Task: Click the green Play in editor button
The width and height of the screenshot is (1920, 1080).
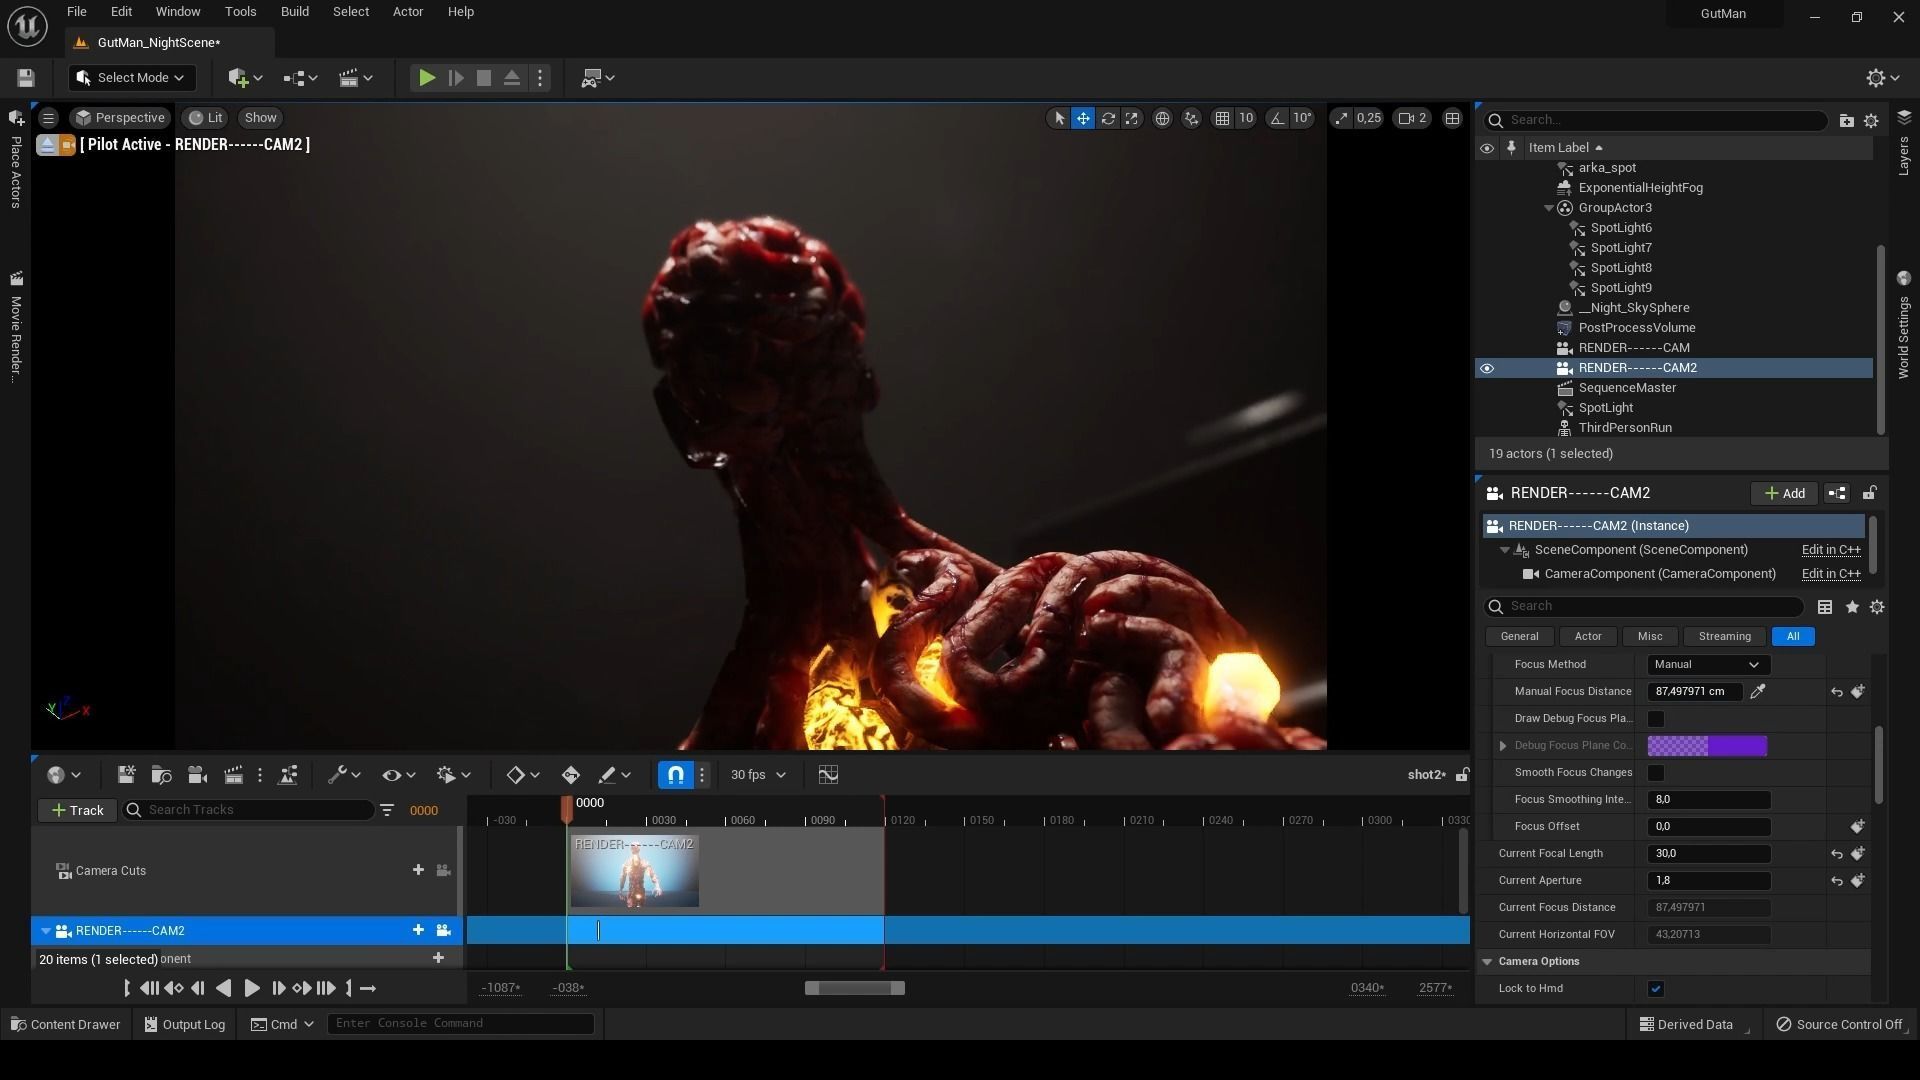Action: coord(427,78)
